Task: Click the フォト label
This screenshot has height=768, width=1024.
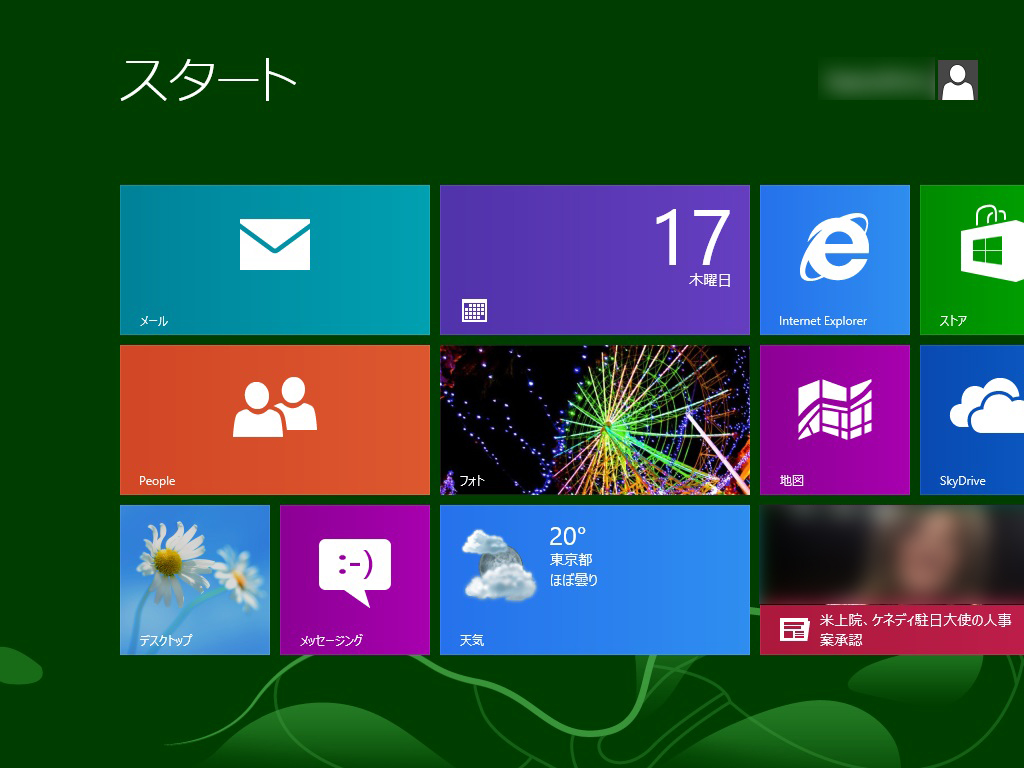Action: pos(472,481)
